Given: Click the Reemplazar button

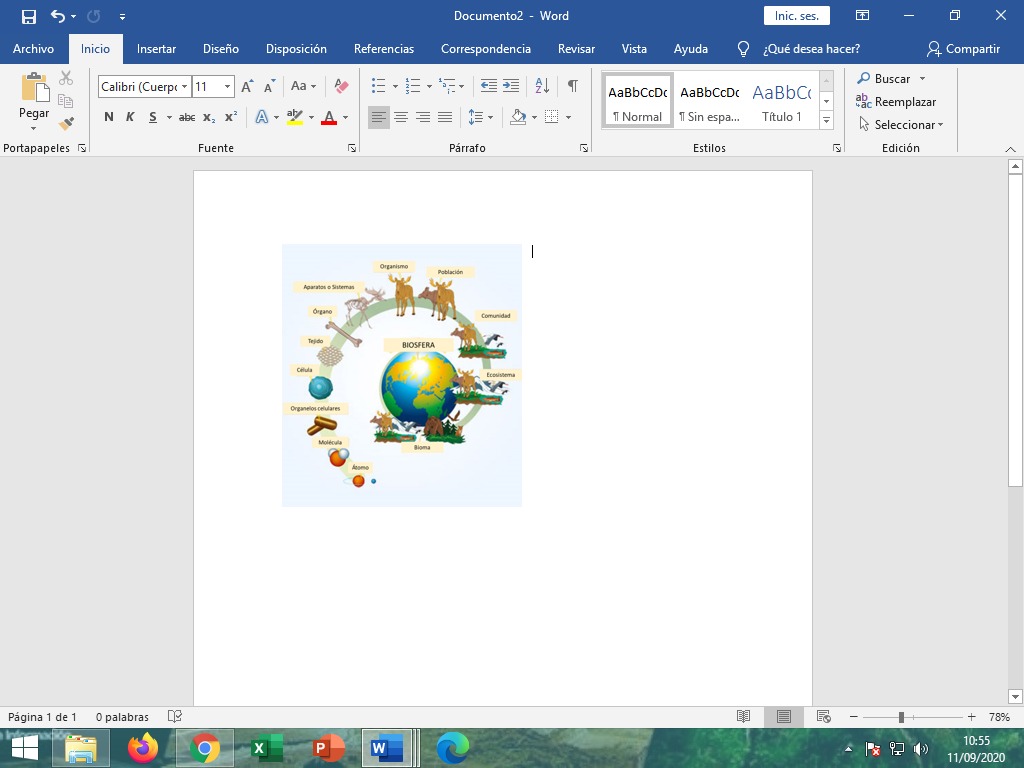Looking at the screenshot, I should 897,102.
